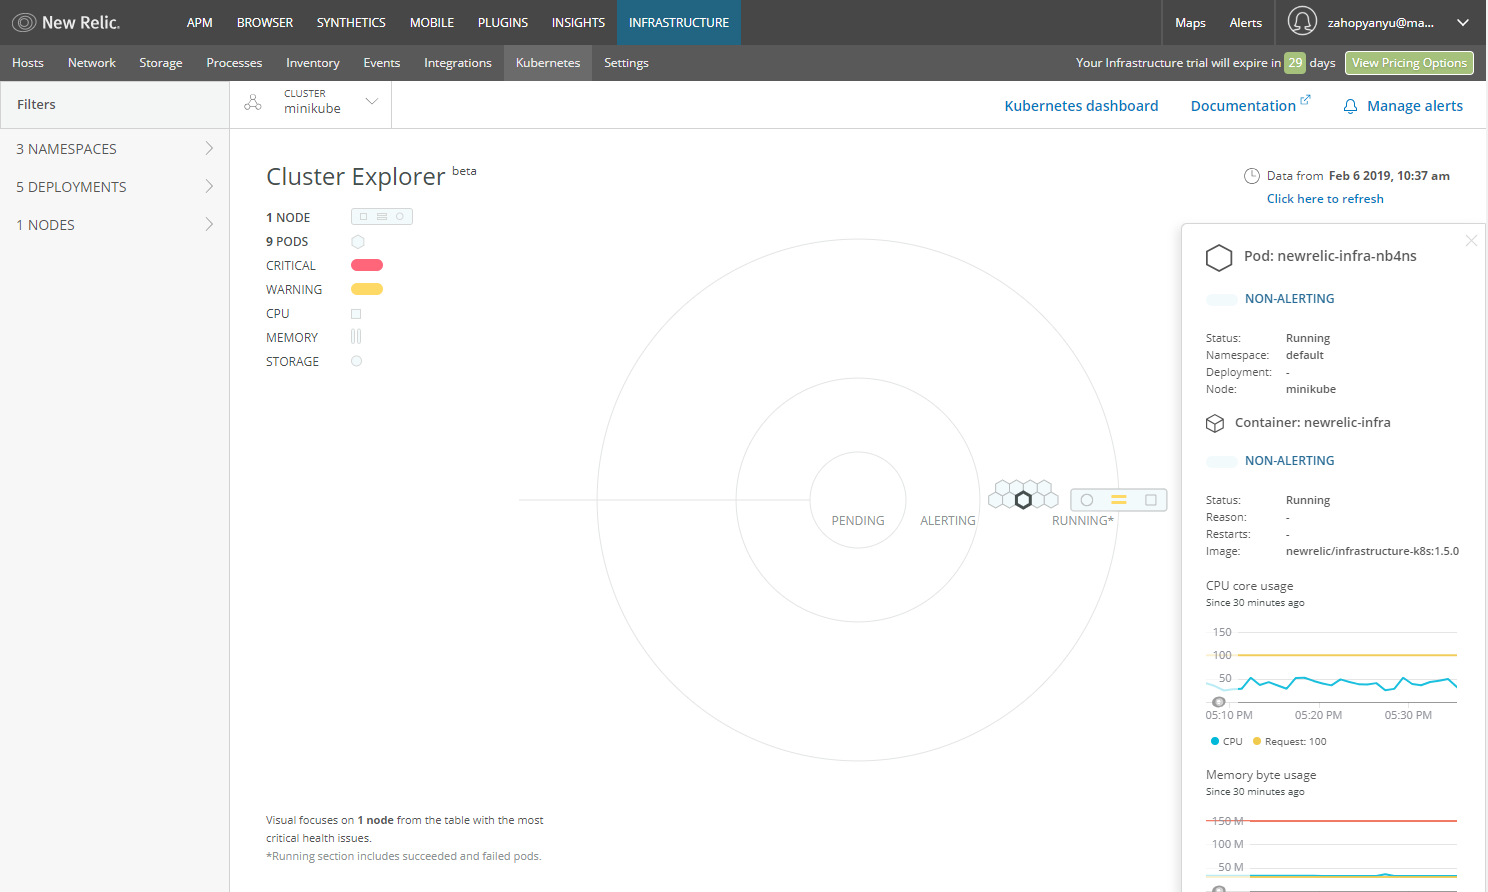Click the Manage alerts link
The image size is (1488, 892).
tap(1415, 106)
